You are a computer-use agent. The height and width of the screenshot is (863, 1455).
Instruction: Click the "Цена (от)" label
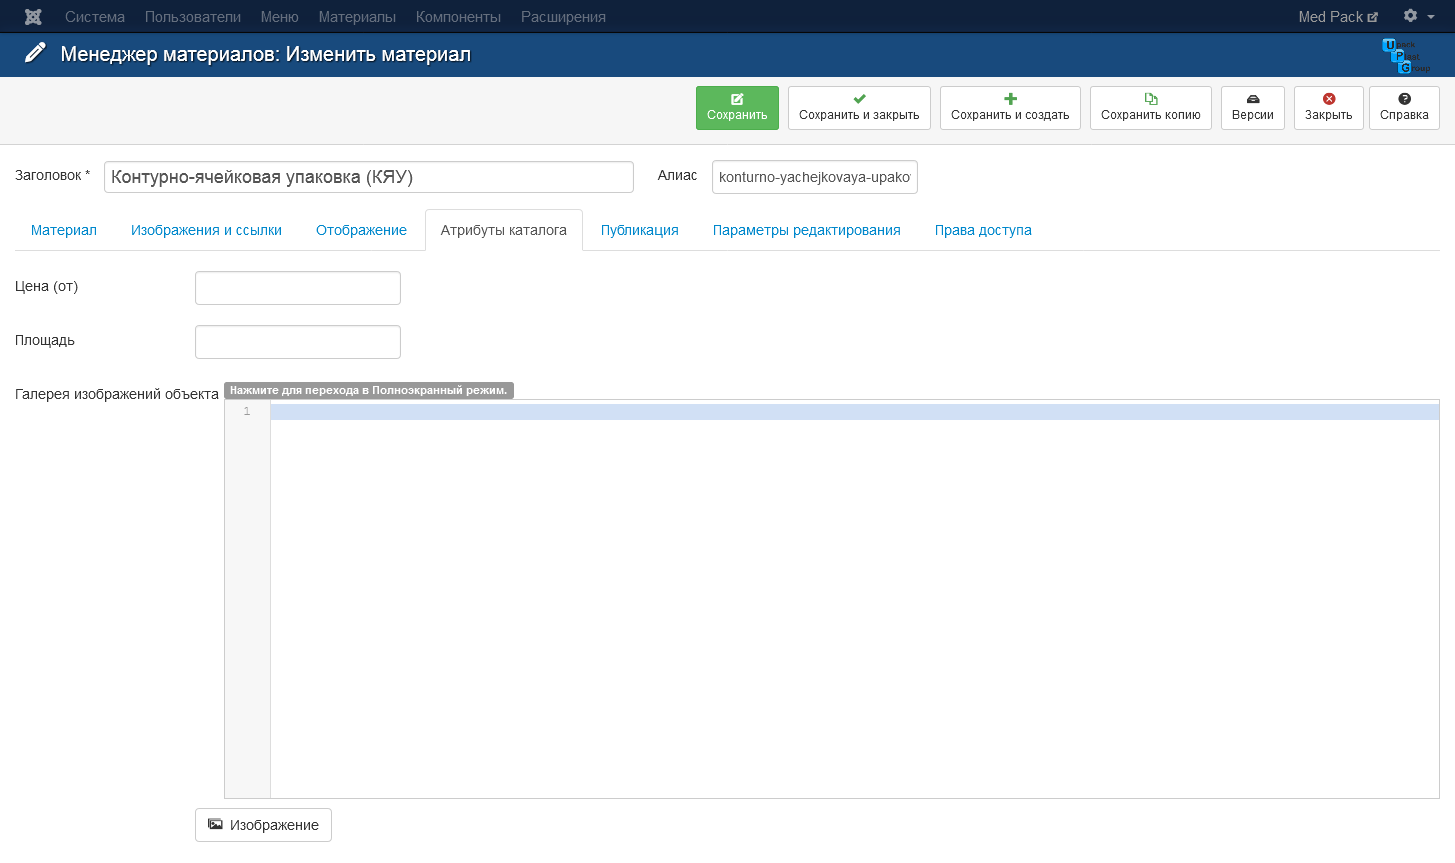coord(46,286)
